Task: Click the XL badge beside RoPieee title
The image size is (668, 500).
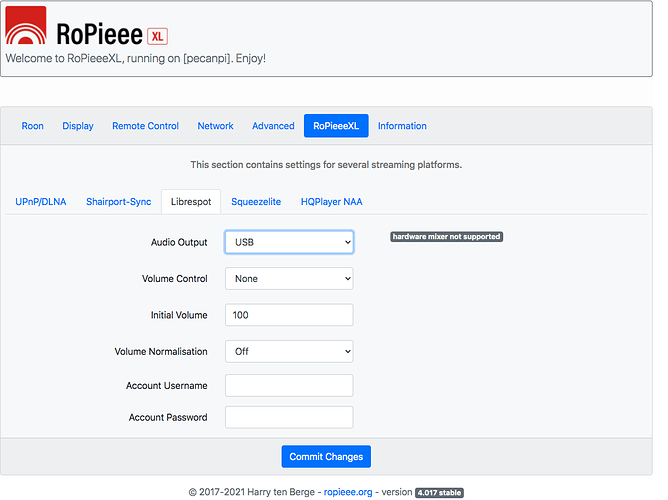Action: coord(157,36)
